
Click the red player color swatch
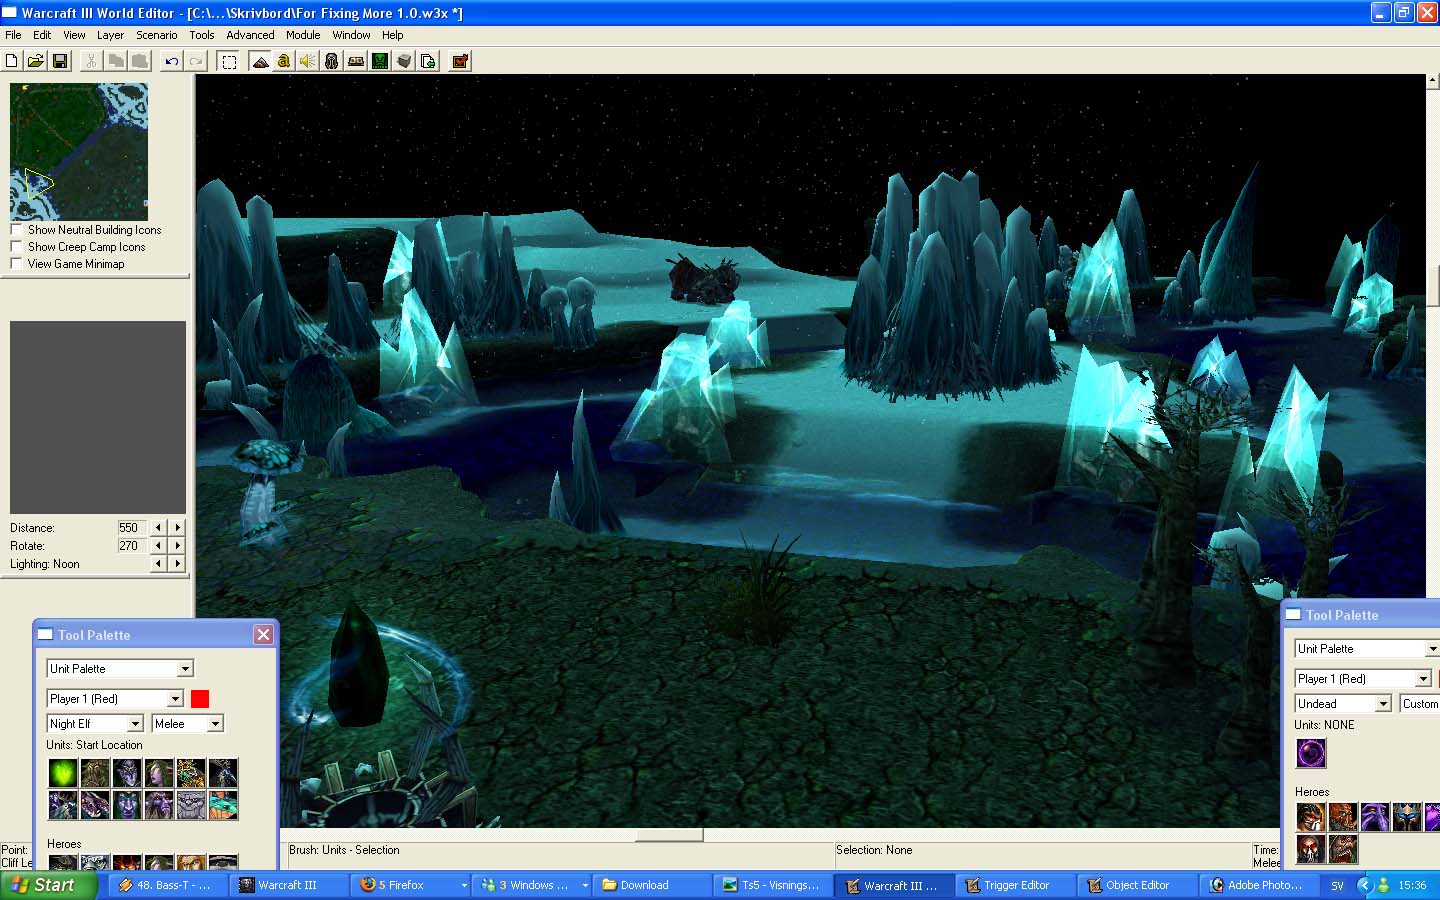[200, 698]
